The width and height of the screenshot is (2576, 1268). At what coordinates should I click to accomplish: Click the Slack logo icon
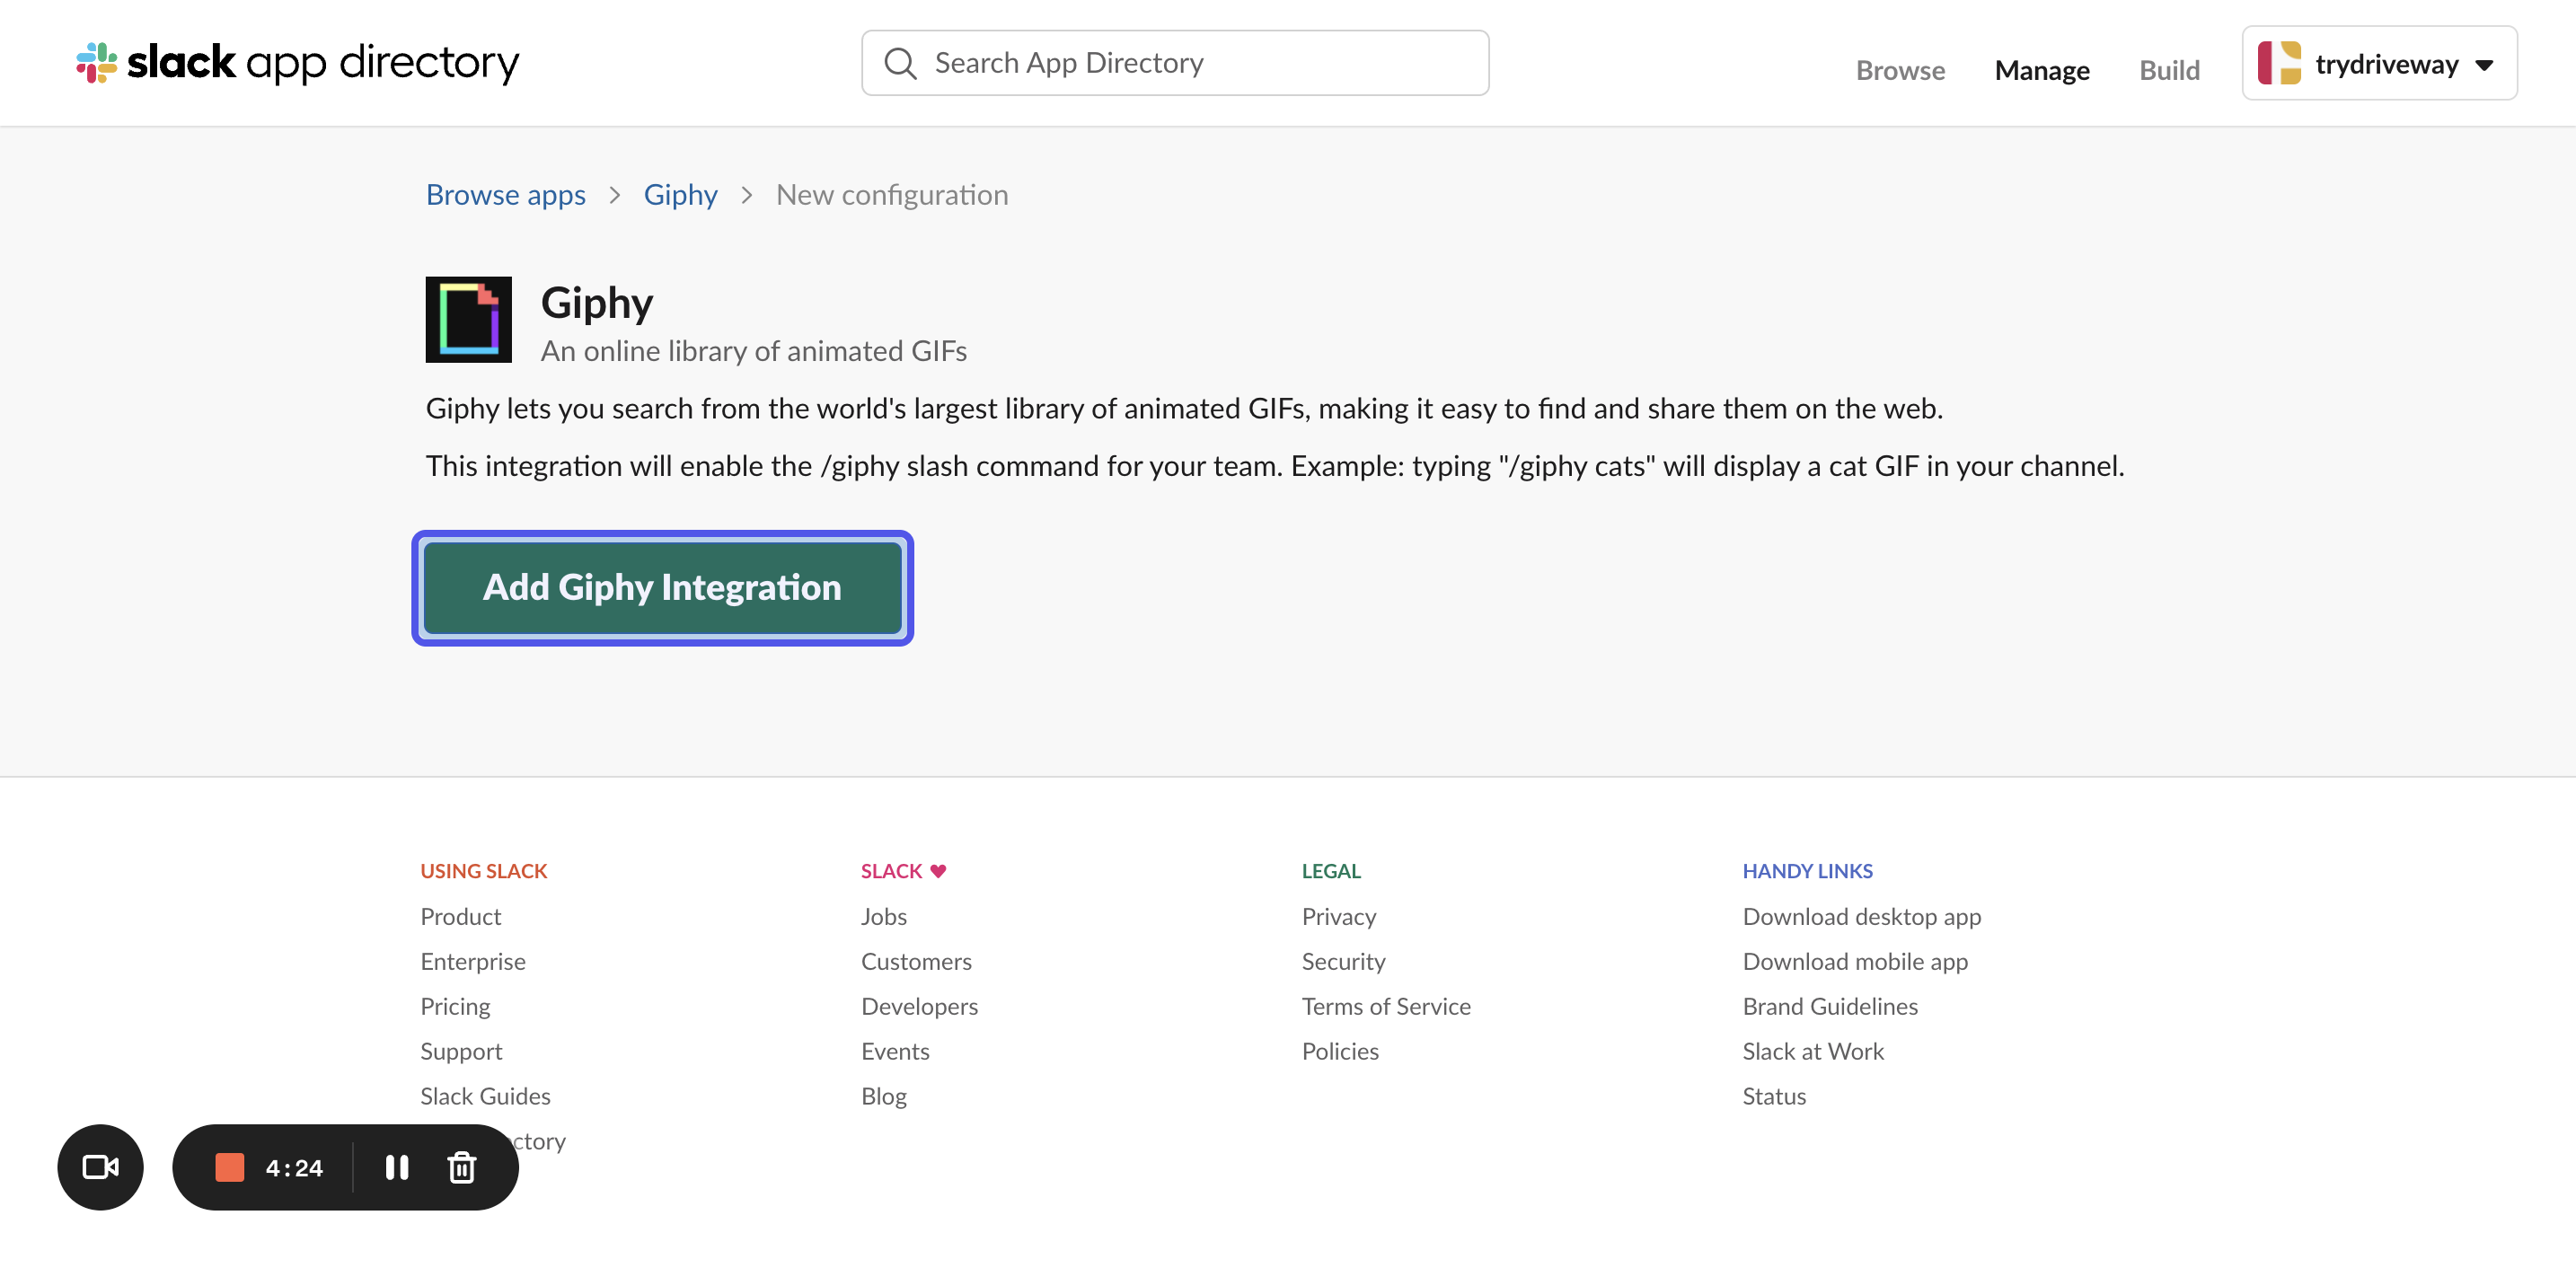(97, 63)
